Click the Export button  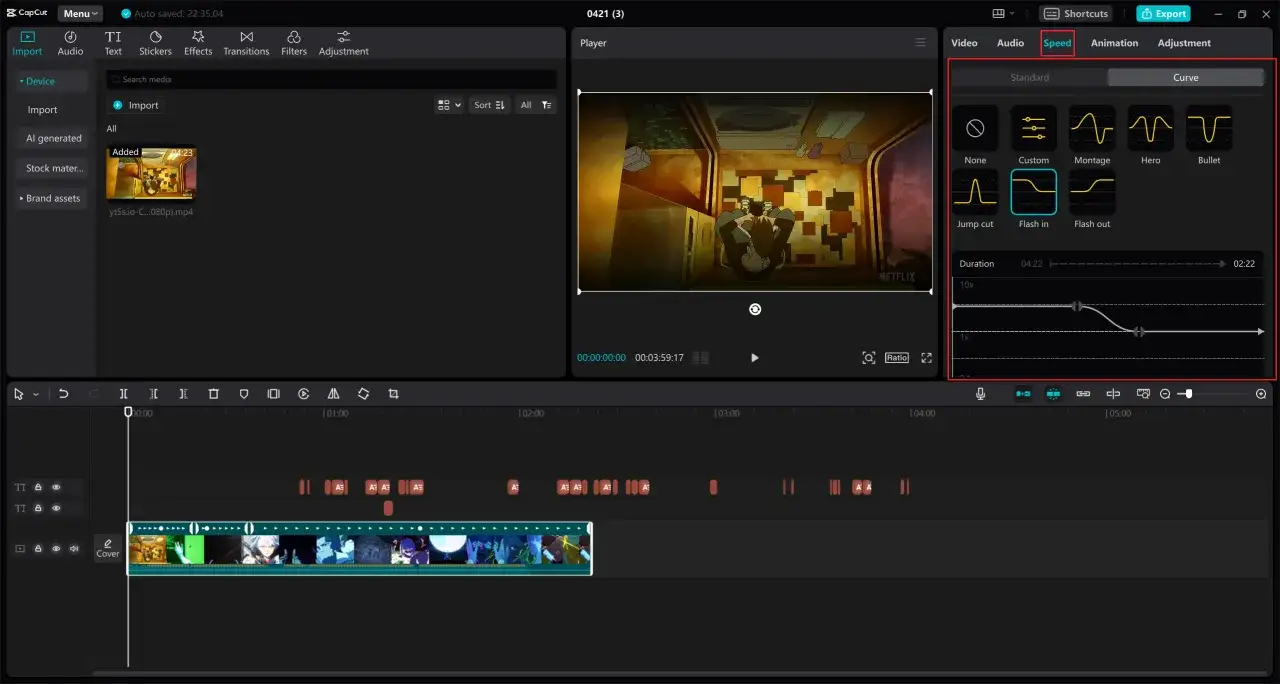(1163, 14)
